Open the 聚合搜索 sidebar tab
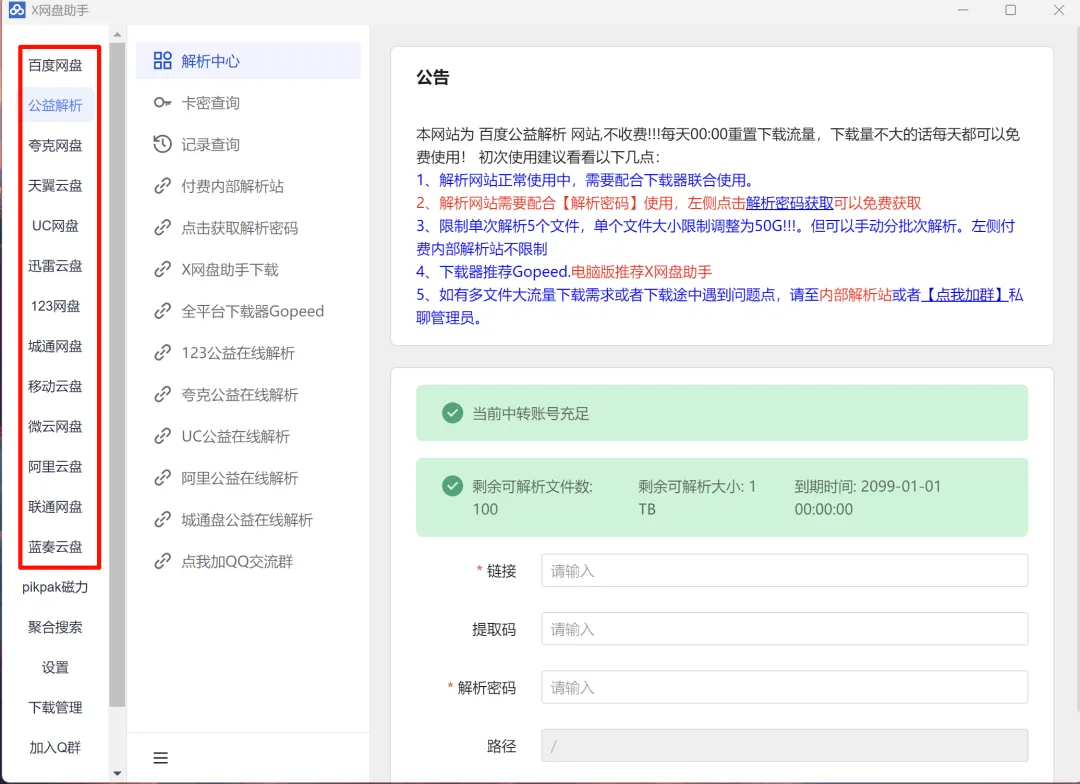1080x784 pixels. click(55, 627)
